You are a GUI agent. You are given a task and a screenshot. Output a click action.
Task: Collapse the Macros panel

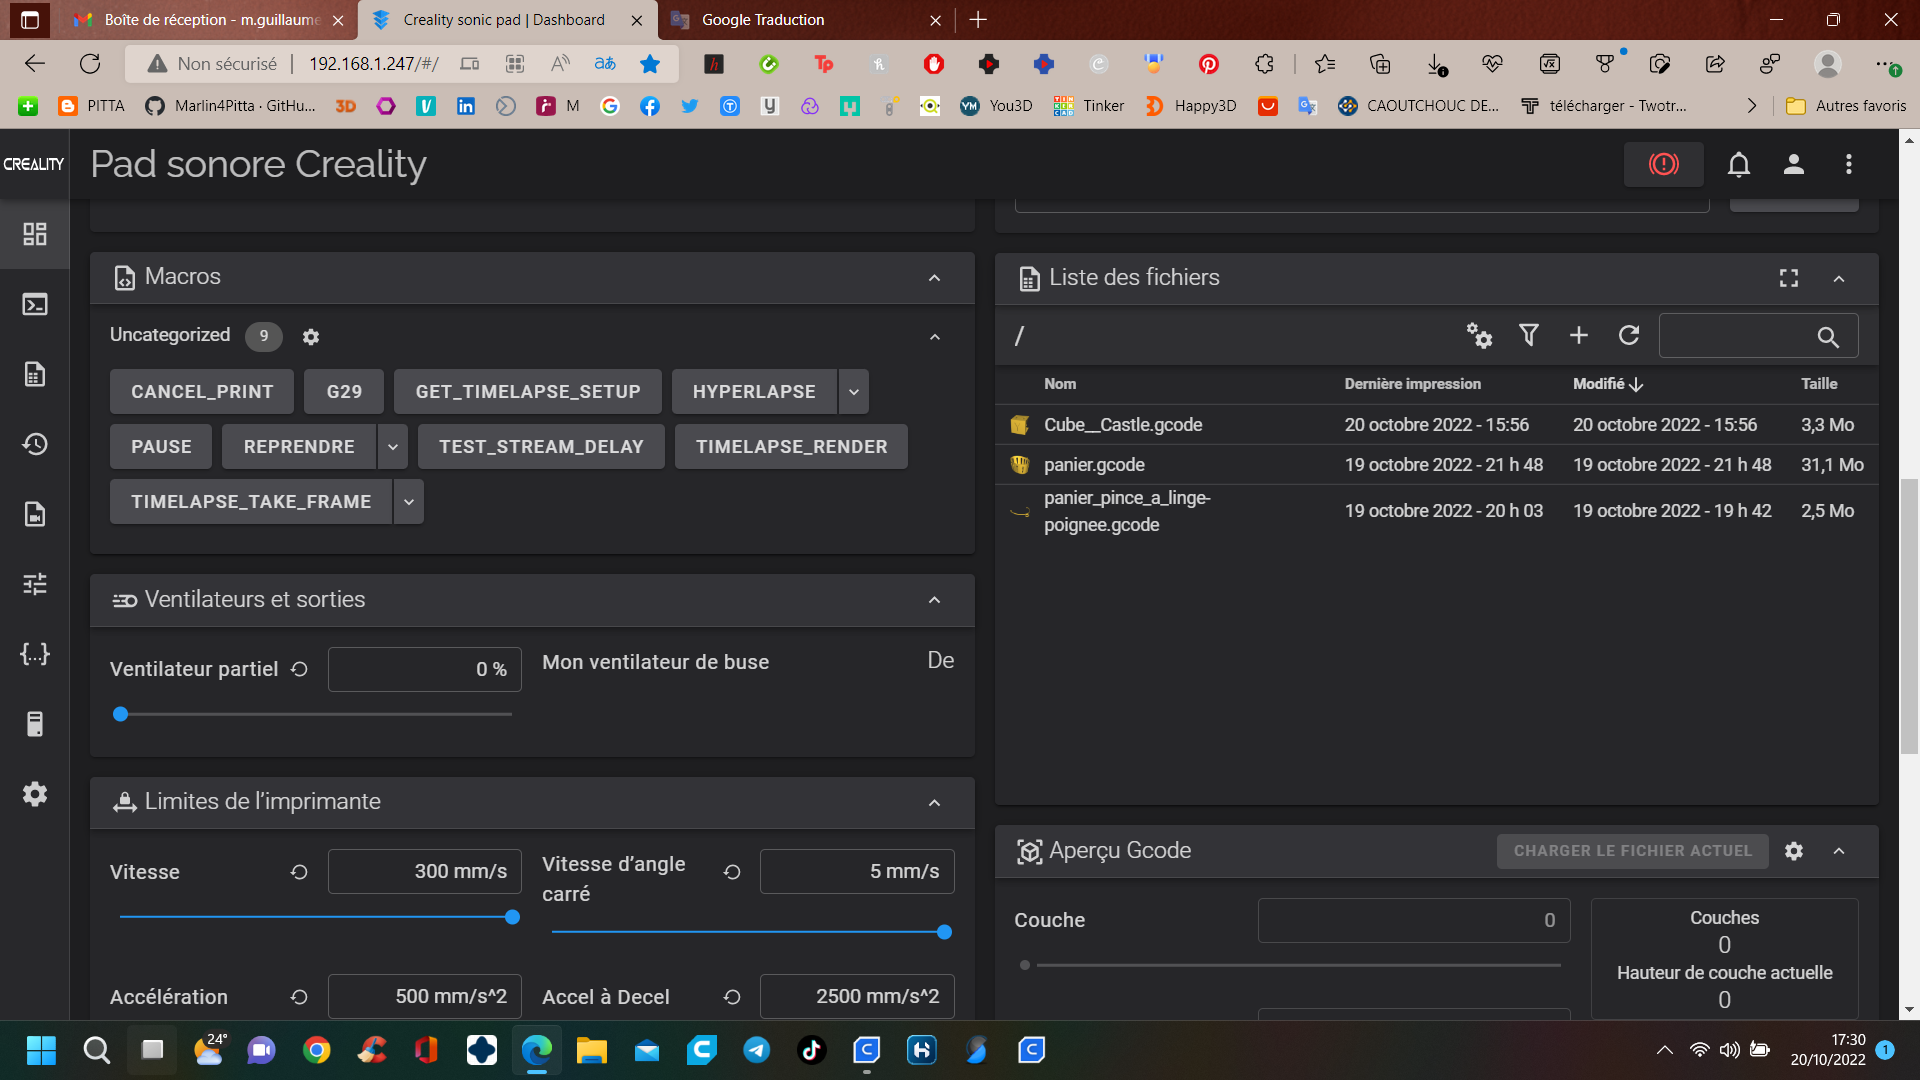[x=934, y=278]
